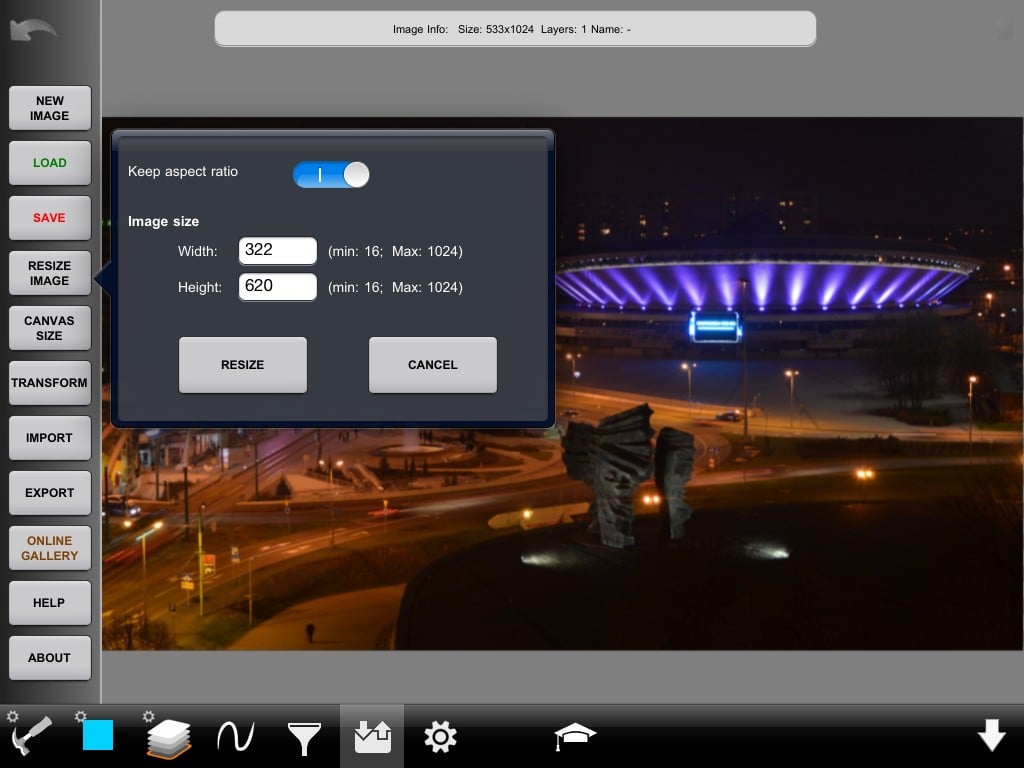Click the EXPORT sidebar button
This screenshot has height=768, width=1024.
50,493
